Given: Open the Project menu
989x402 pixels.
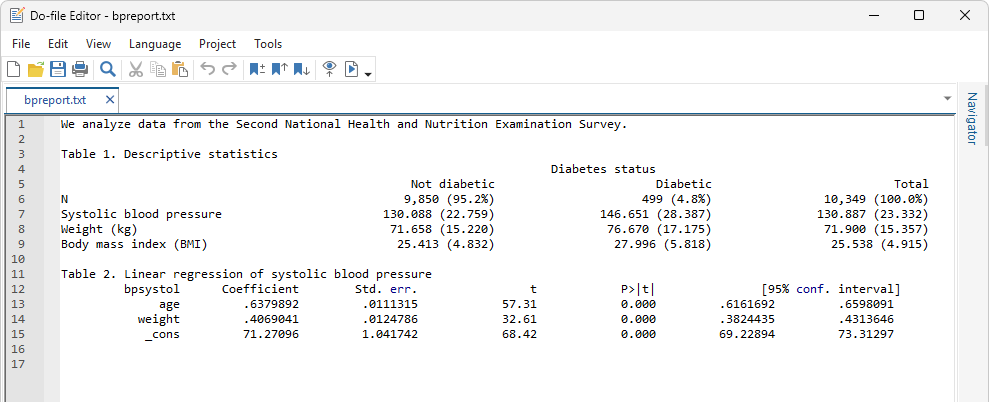Looking at the screenshot, I should (x=217, y=44).
